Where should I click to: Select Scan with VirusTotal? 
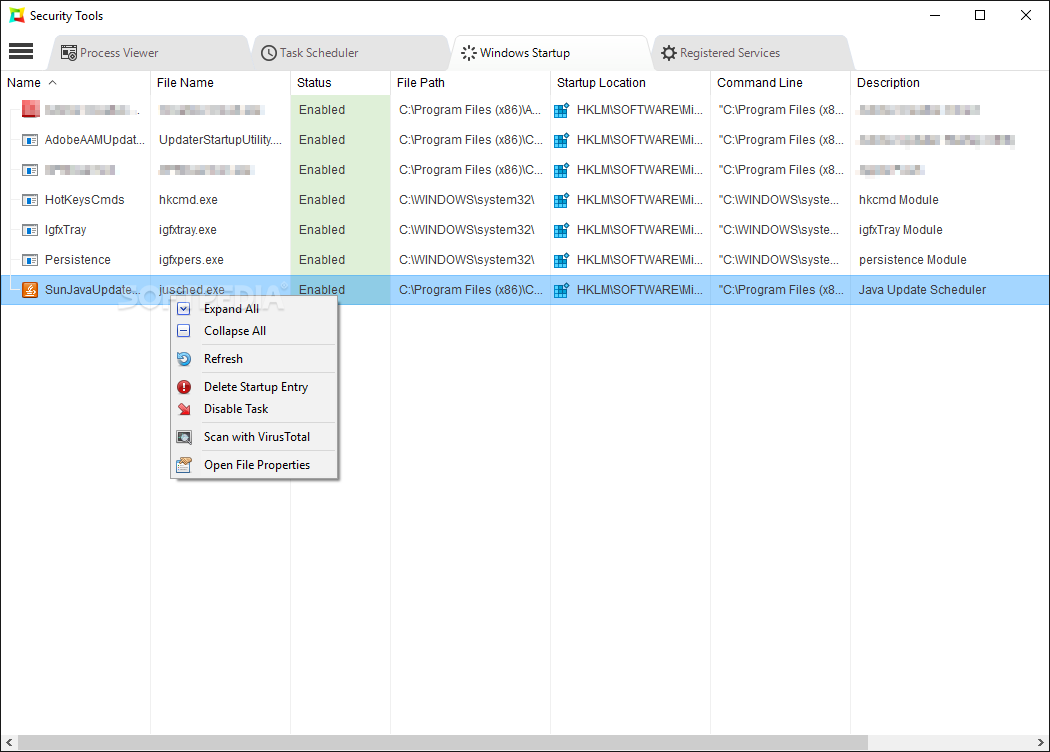254,437
